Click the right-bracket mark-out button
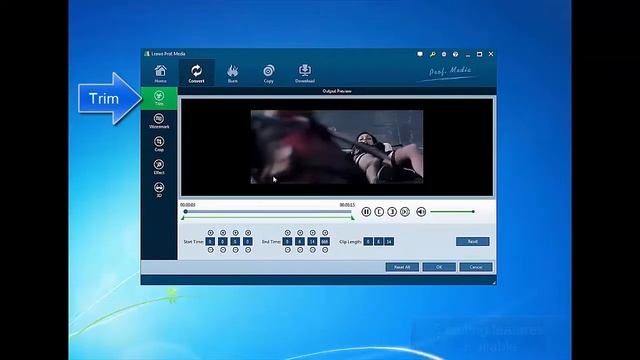The width and height of the screenshot is (640, 360). [392, 212]
